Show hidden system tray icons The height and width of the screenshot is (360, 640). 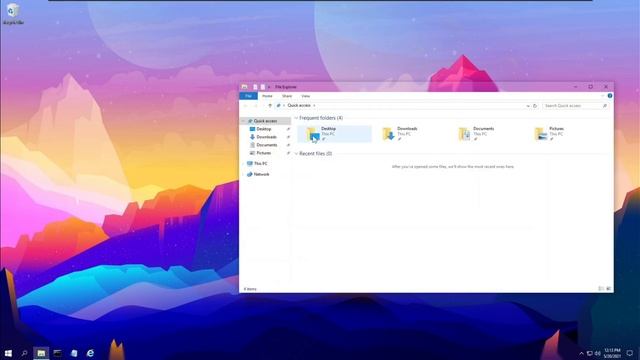coord(581,353)
